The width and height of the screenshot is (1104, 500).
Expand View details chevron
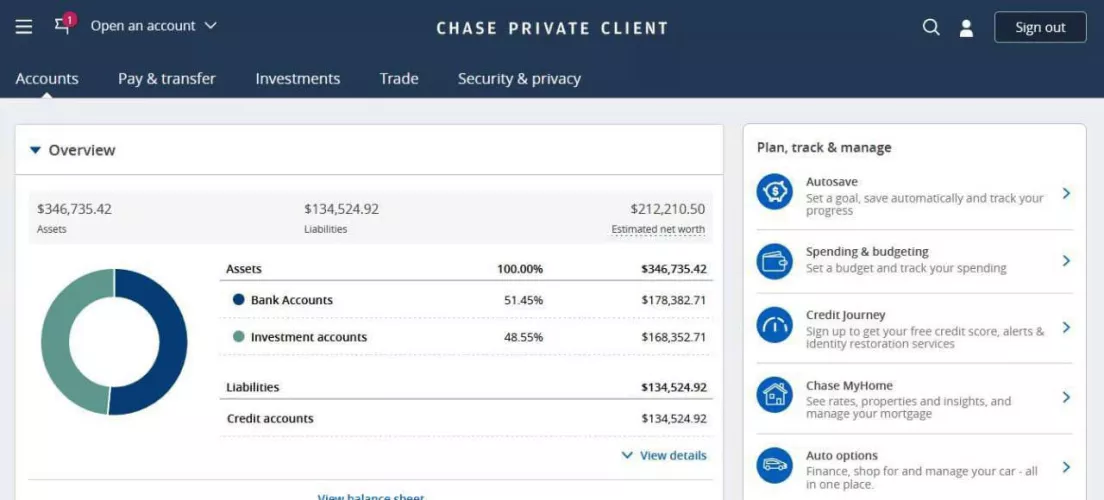click(627, 455)
